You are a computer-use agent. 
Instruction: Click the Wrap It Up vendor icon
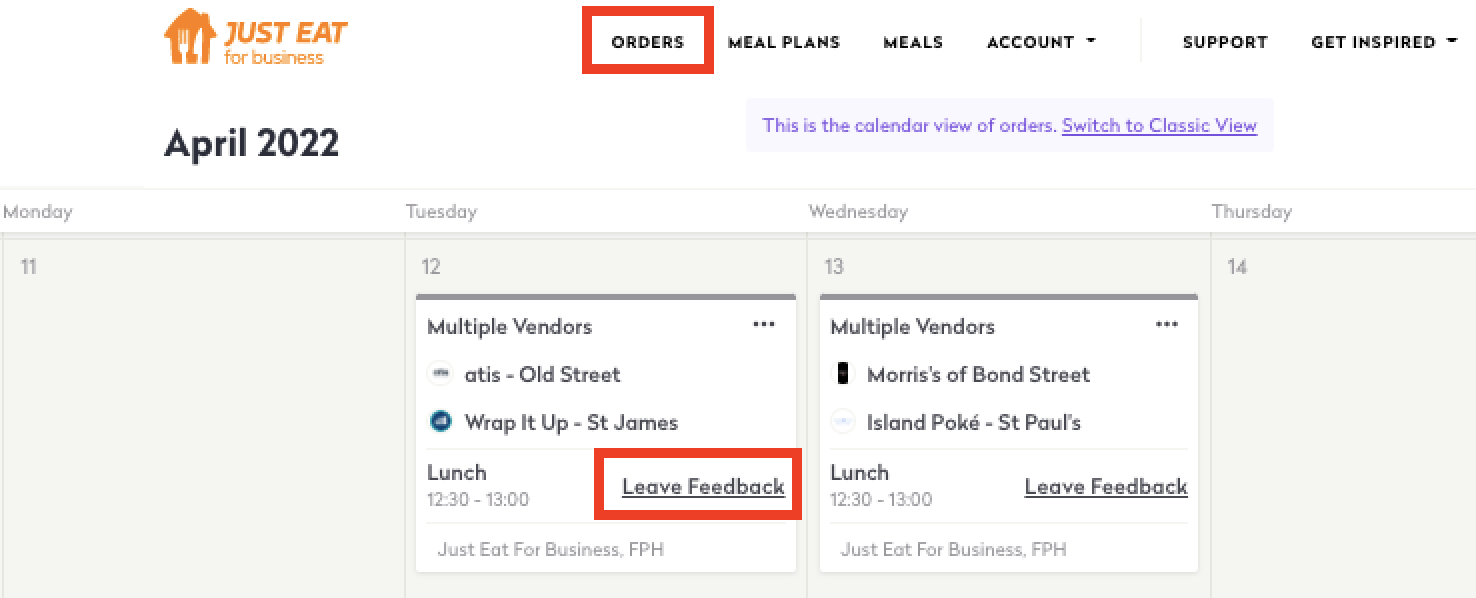click(440, 422)
